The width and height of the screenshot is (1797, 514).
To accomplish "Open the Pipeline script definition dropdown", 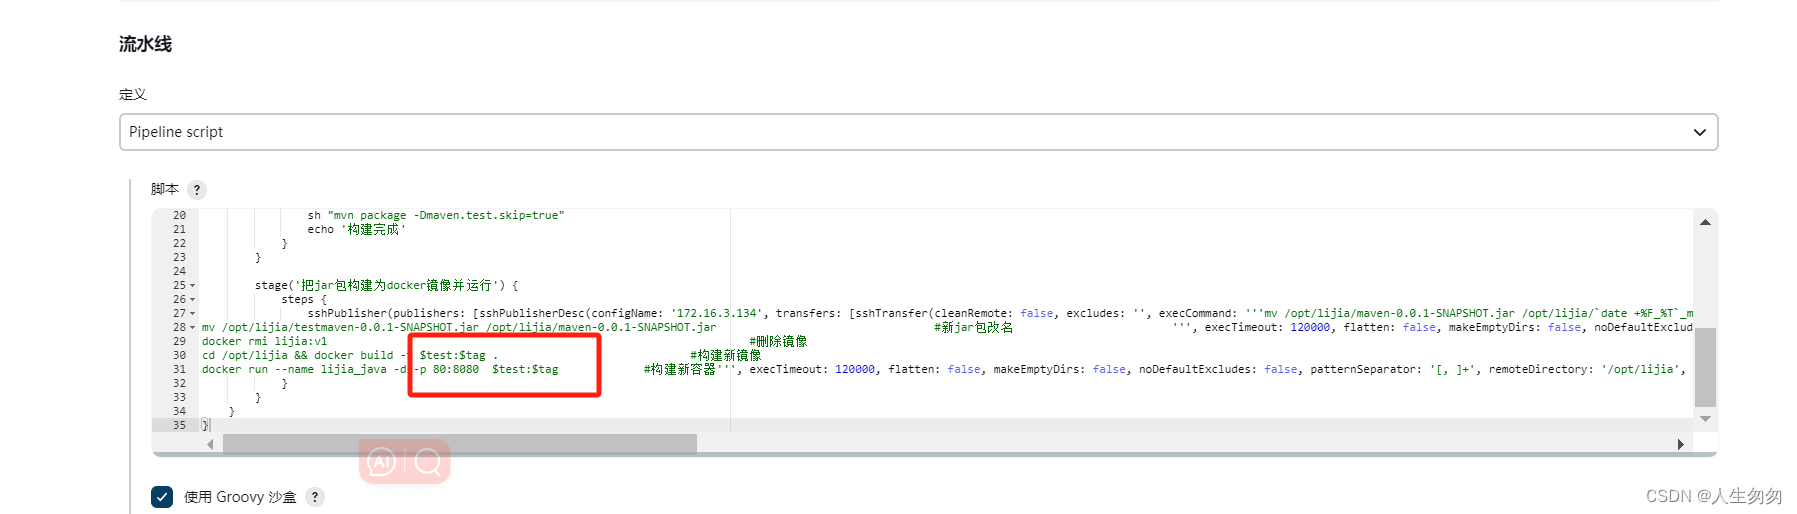I will click(918, 132).
